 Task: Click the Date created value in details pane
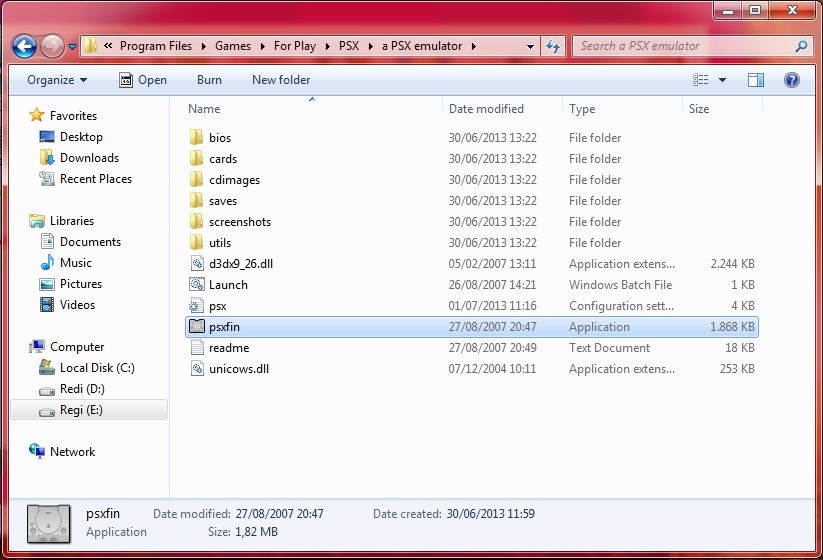click(x=490, y=513)
